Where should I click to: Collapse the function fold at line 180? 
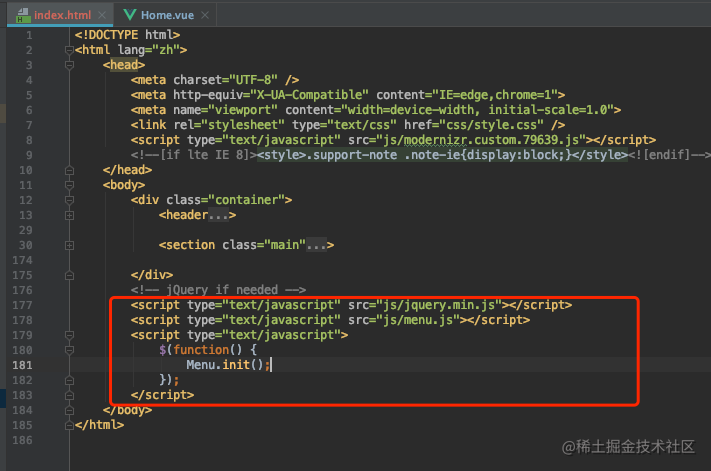69,350
